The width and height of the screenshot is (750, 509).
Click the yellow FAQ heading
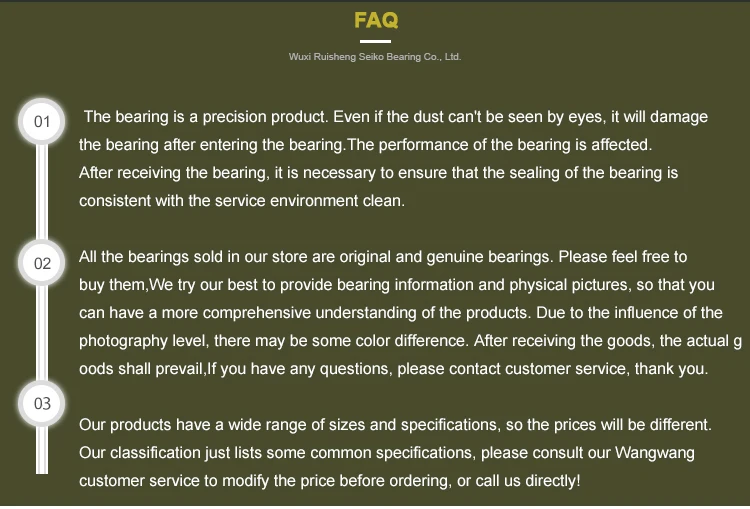click(x=376, y=20)
